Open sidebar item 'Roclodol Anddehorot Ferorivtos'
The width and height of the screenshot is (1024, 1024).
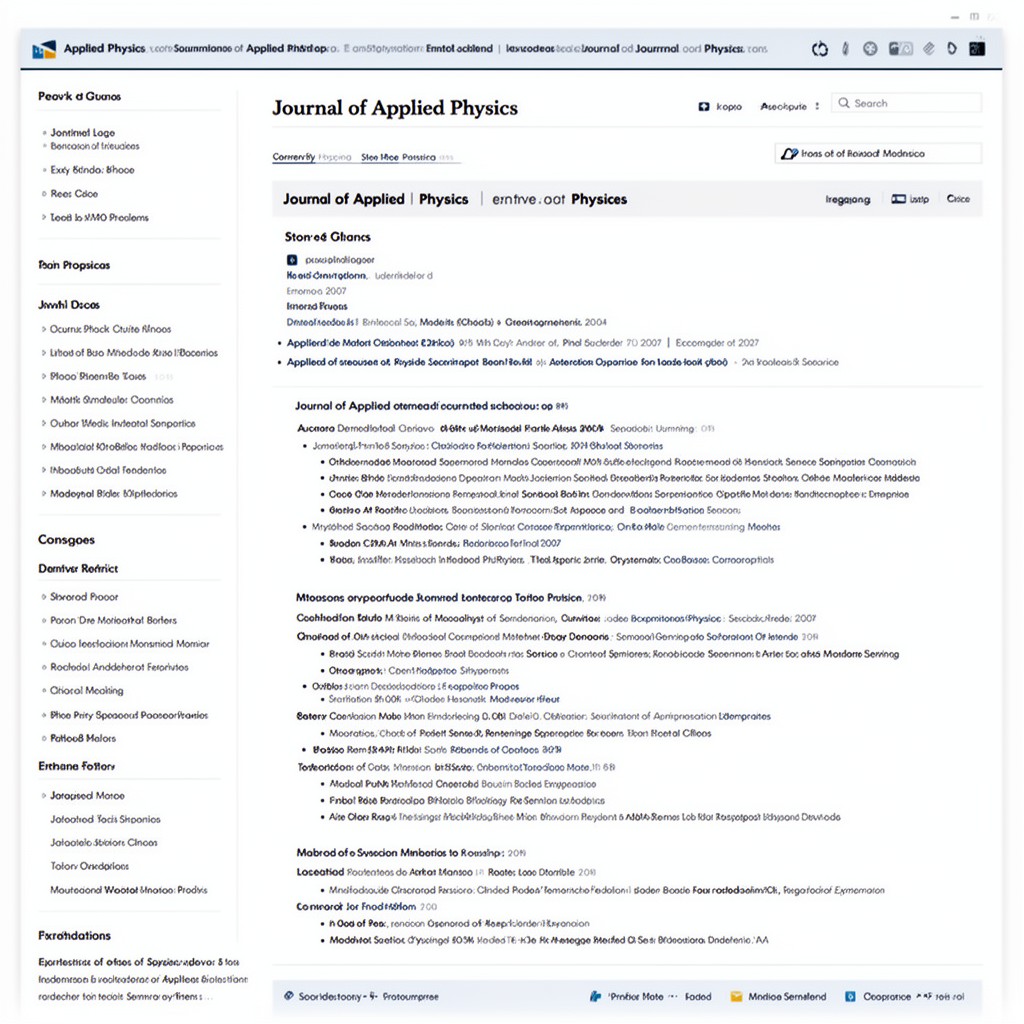pos(120,667)
